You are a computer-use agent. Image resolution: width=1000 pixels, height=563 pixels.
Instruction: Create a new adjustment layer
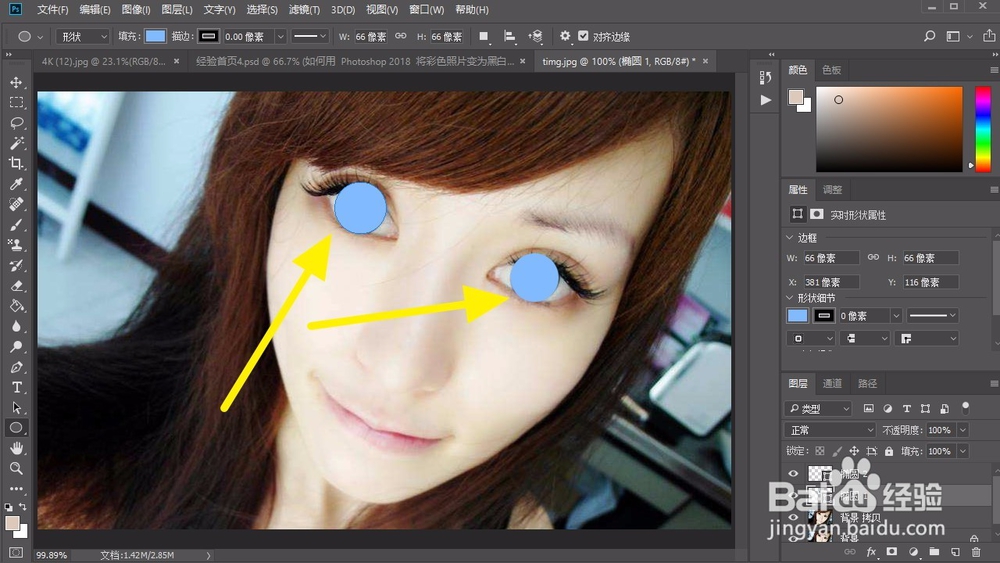[913, 552]
